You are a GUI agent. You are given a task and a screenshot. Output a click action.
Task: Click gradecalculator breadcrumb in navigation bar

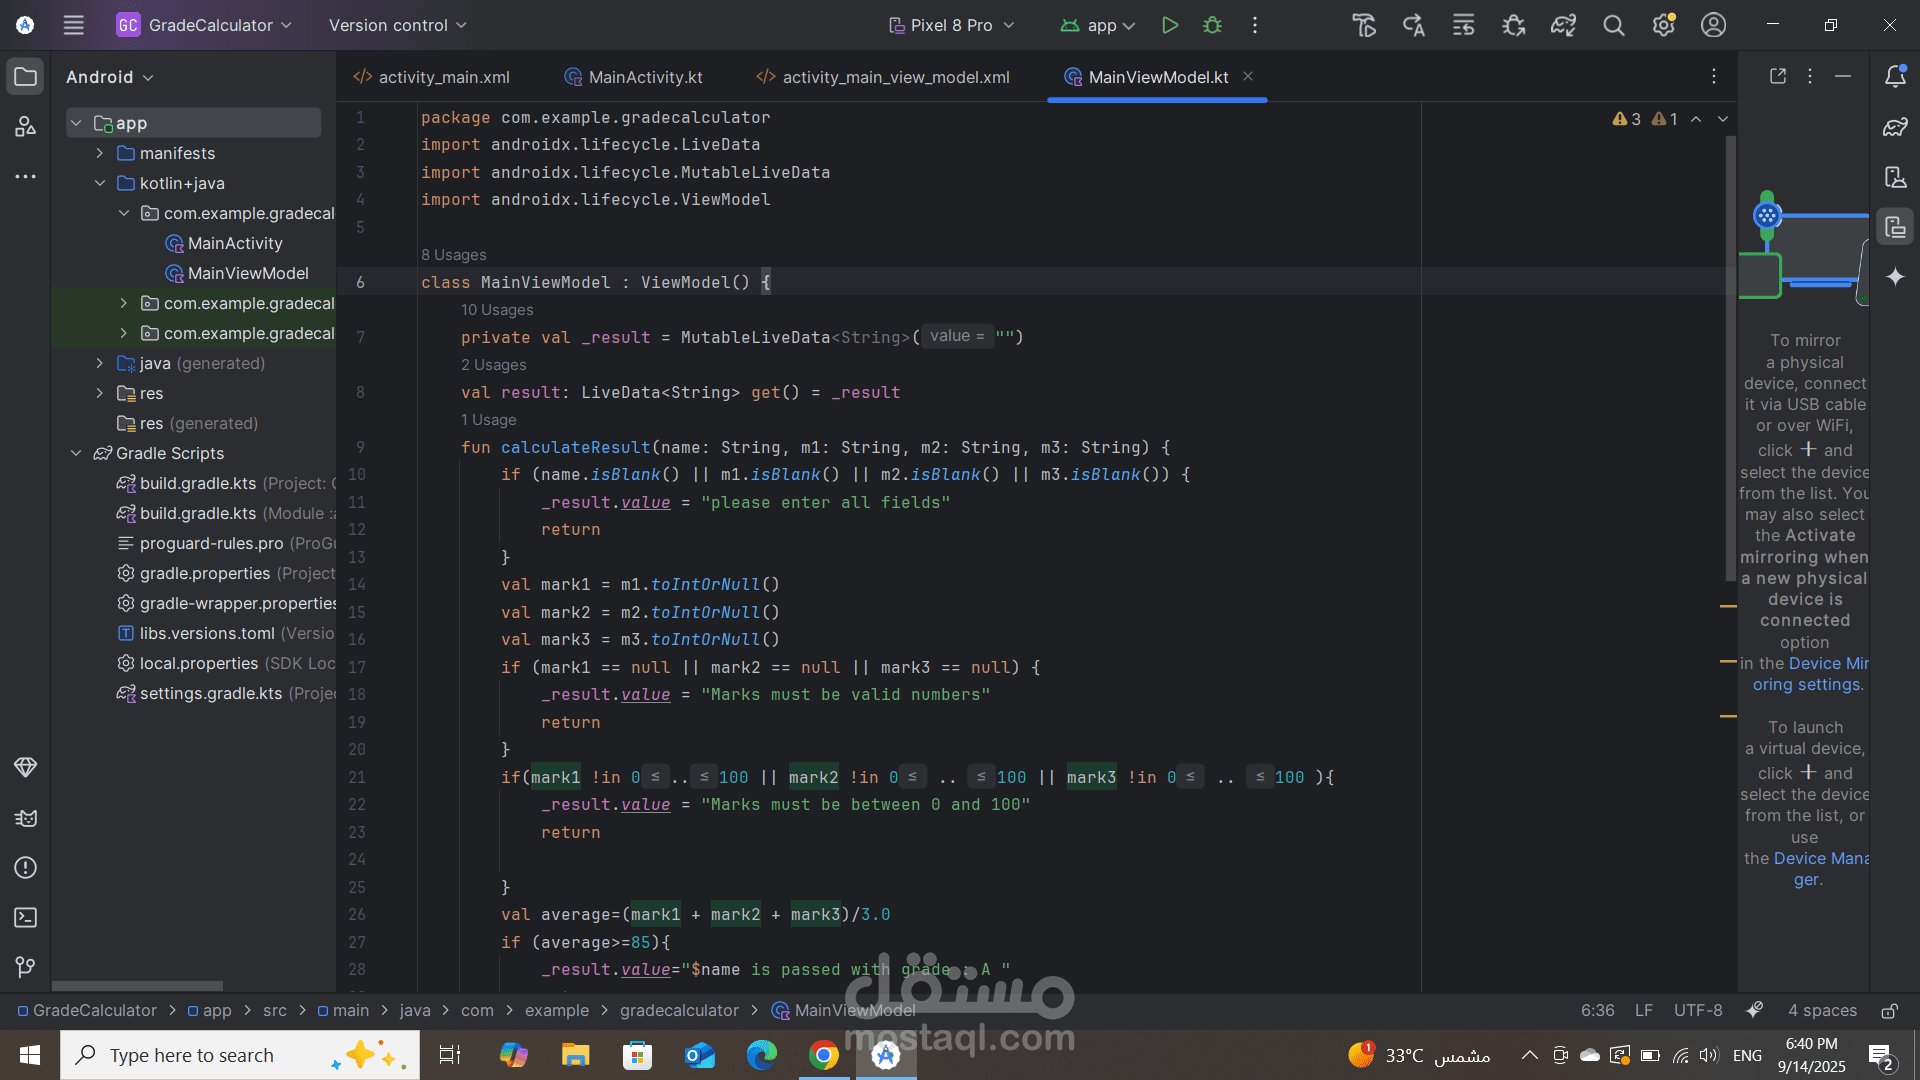coord(679,1011)
